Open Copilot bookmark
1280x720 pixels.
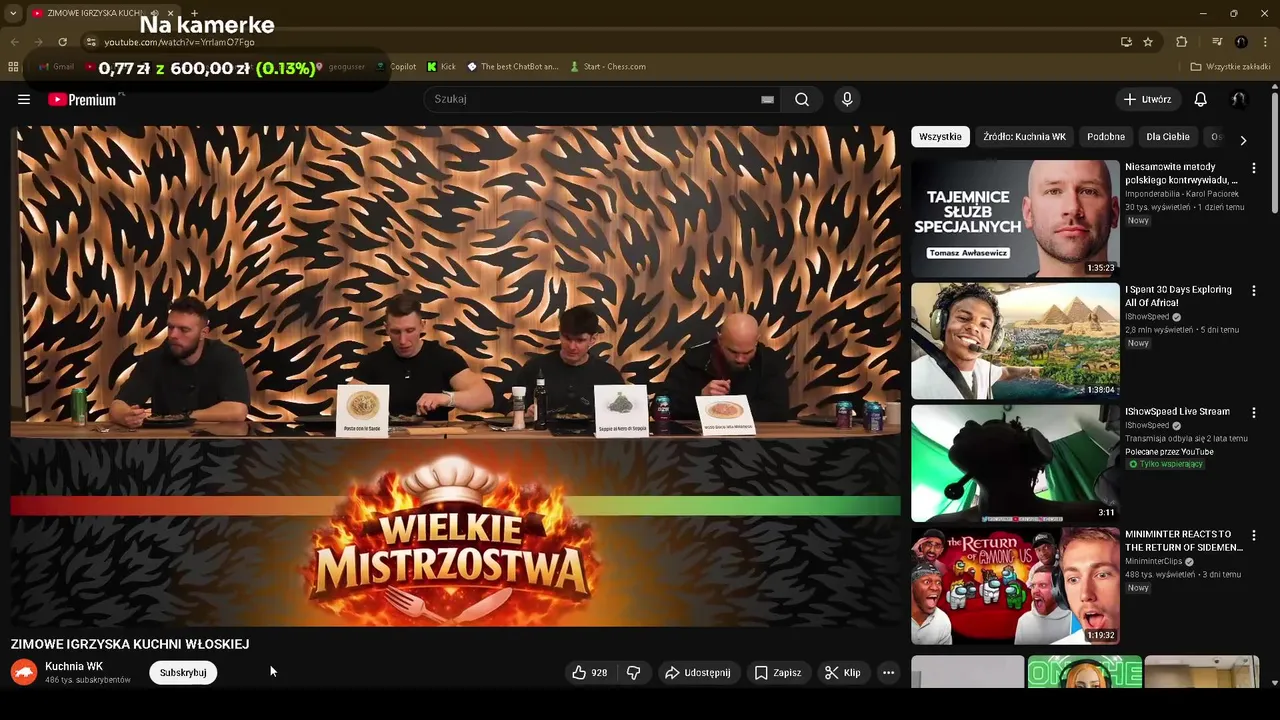396,67
